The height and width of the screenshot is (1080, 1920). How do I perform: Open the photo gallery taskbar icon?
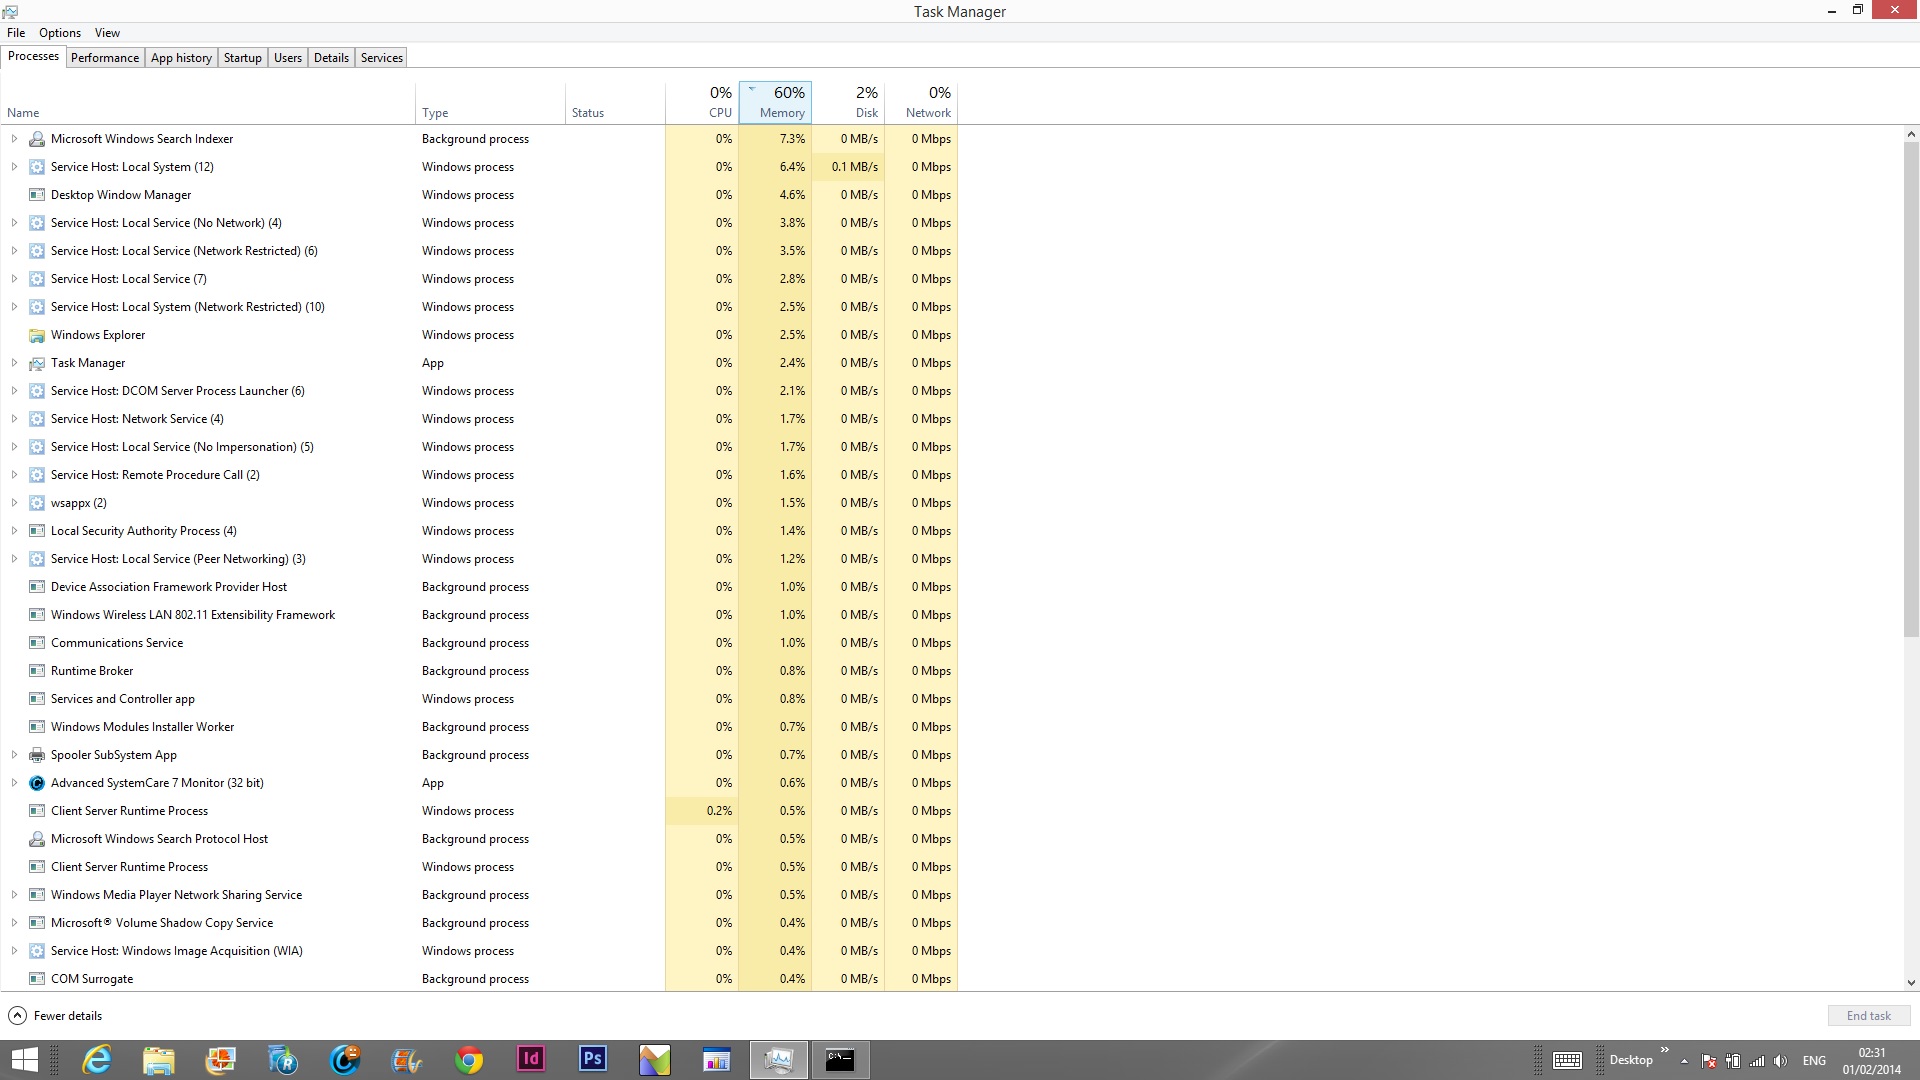pos(220,1060)
